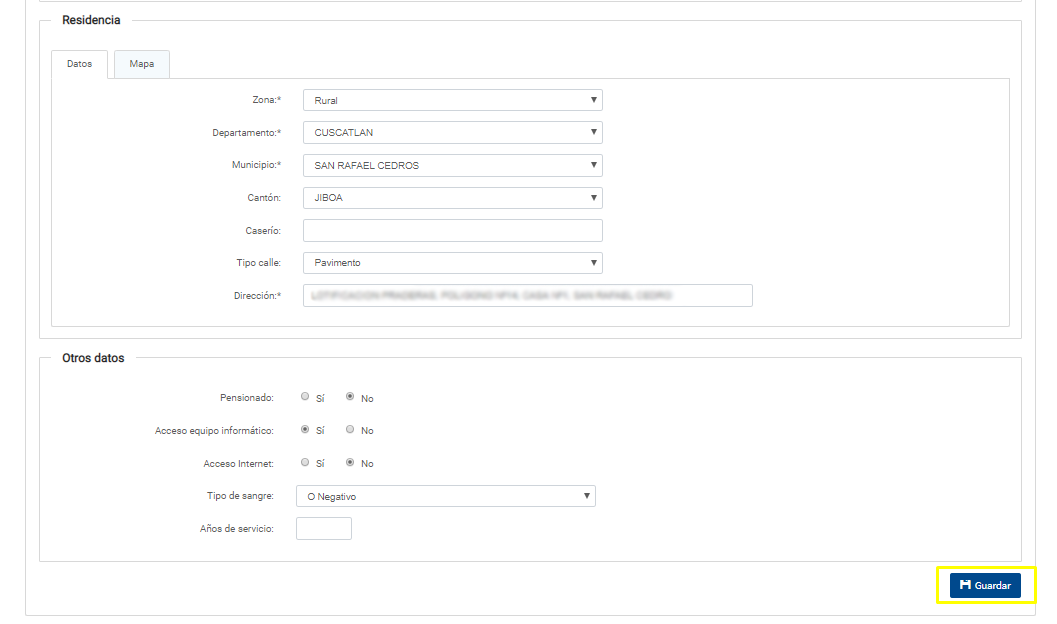Click the floppy disk save icon
The width and height of the screenshot is (1057, 624).
coord(965,585)
